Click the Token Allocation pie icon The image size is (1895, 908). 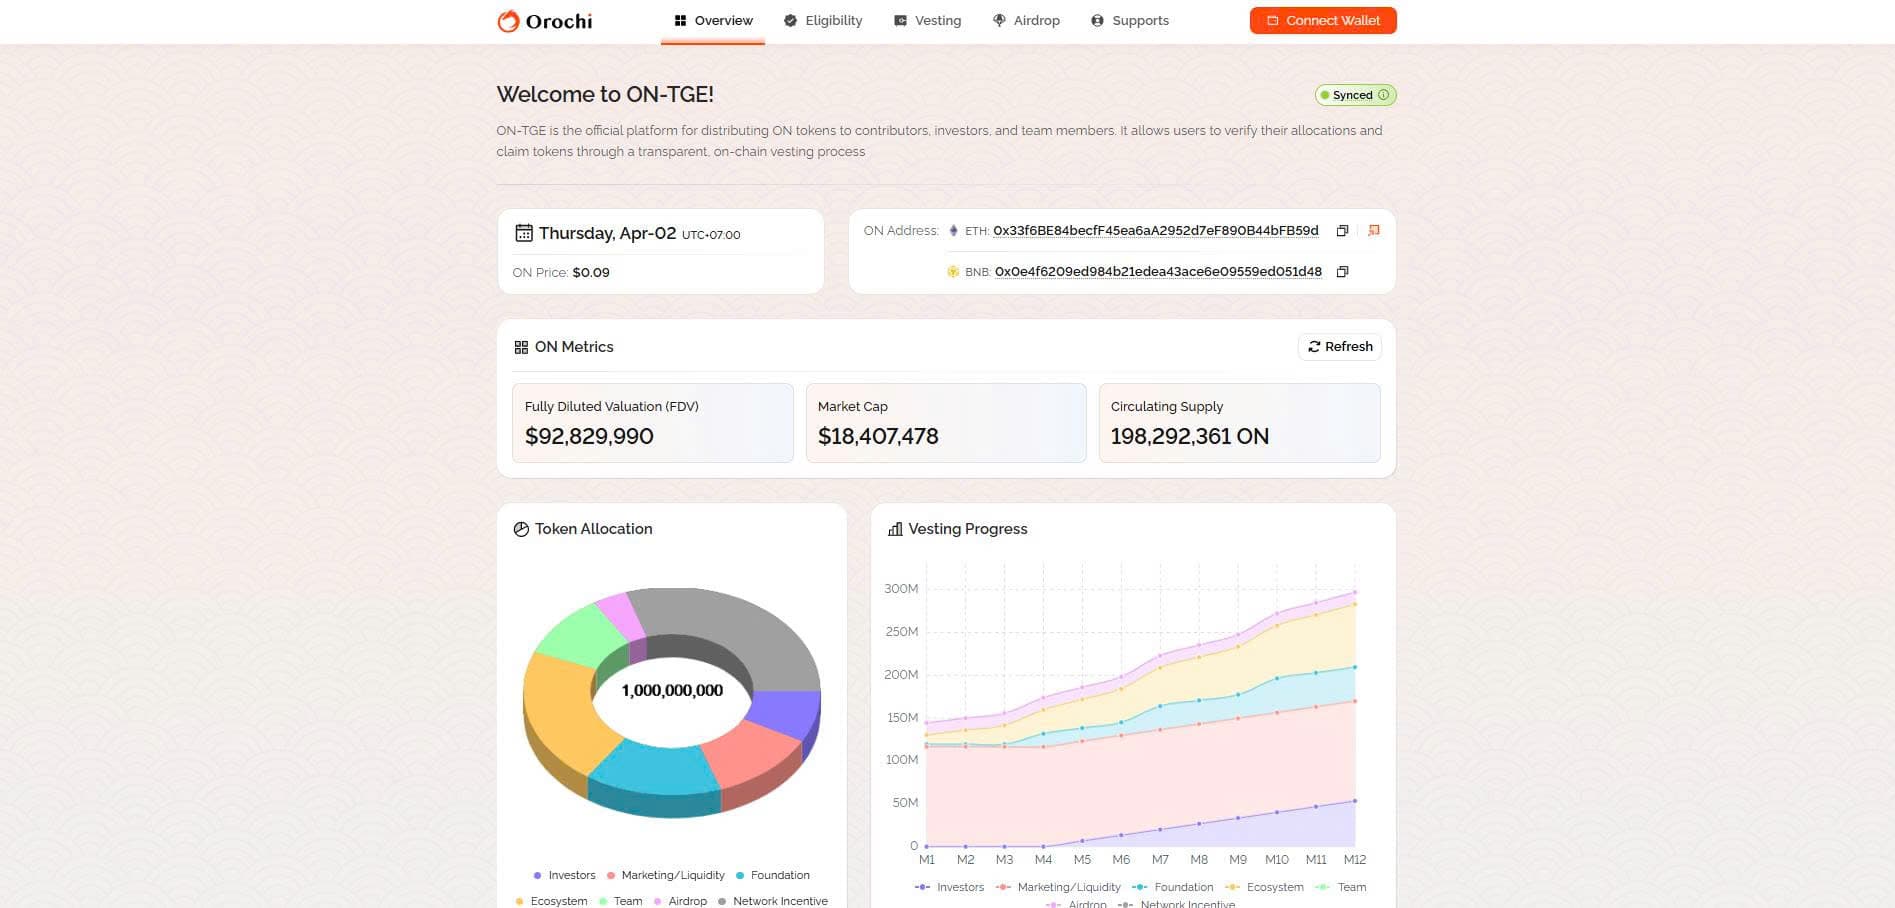coord(521,529)
